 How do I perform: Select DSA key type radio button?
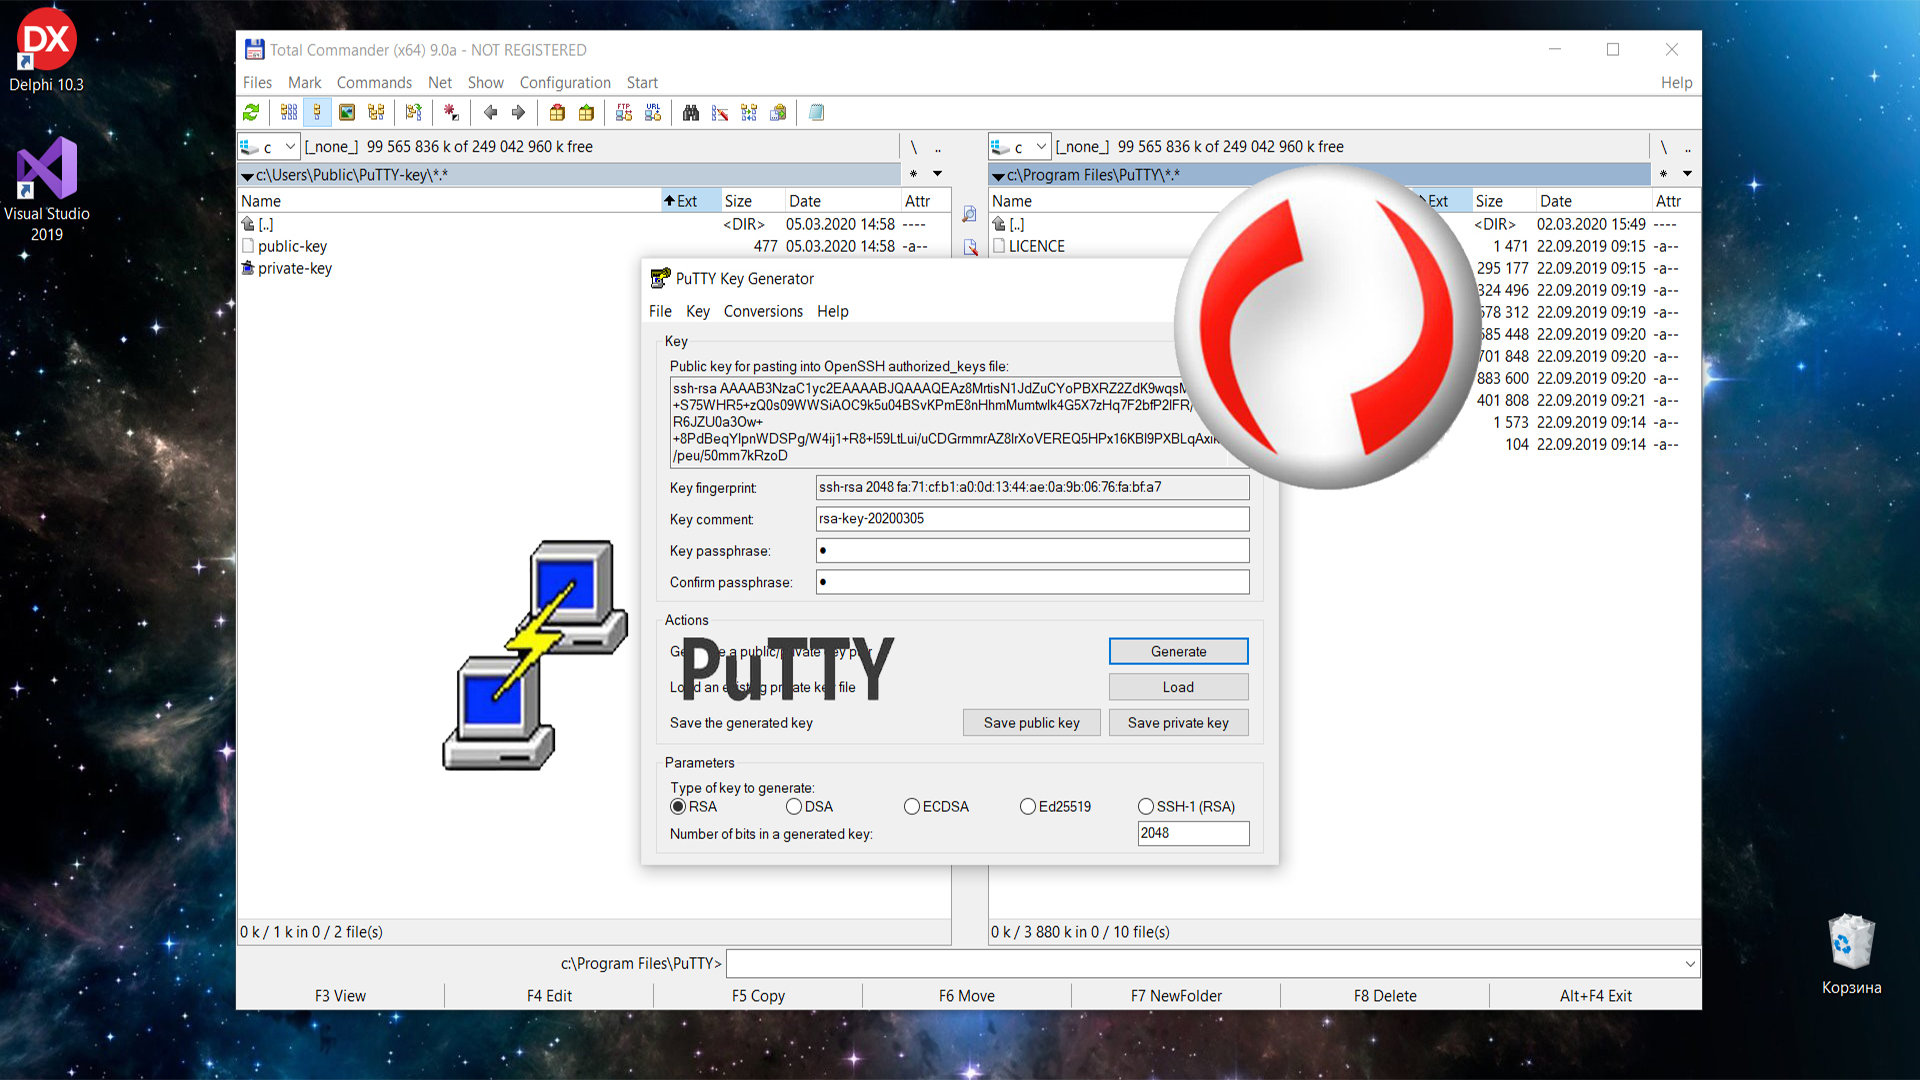(x=794, y=807)
